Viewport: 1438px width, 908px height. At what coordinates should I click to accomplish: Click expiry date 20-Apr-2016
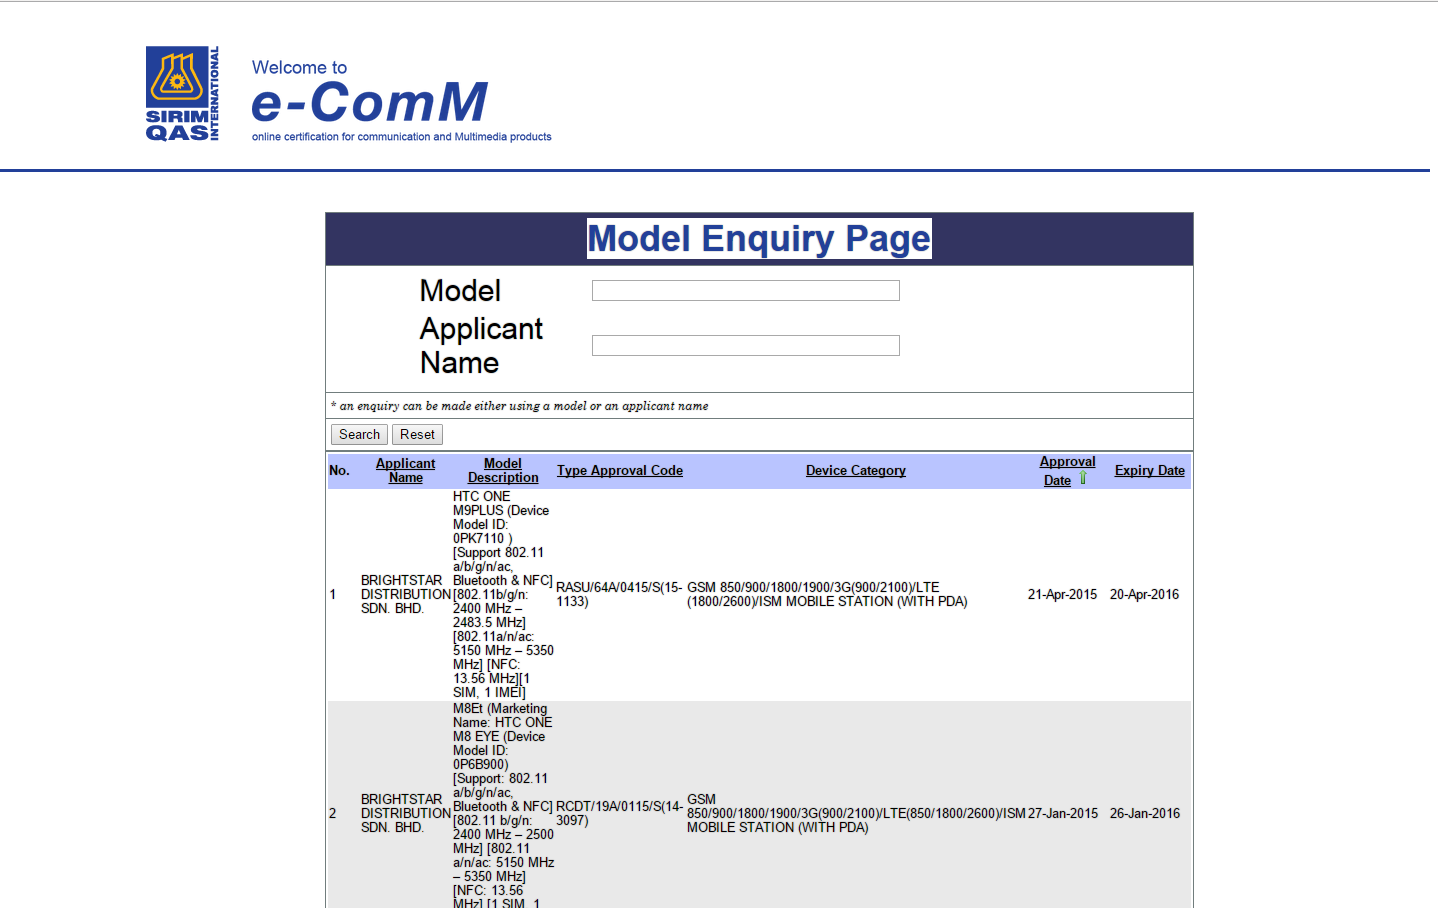1144,595
